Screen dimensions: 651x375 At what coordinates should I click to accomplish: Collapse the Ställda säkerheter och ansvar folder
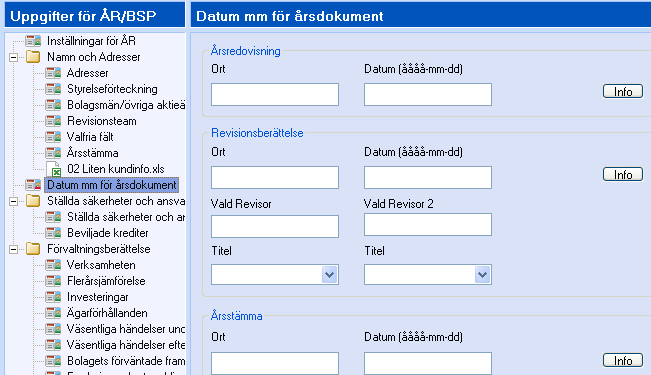click(x=13, y=201)
